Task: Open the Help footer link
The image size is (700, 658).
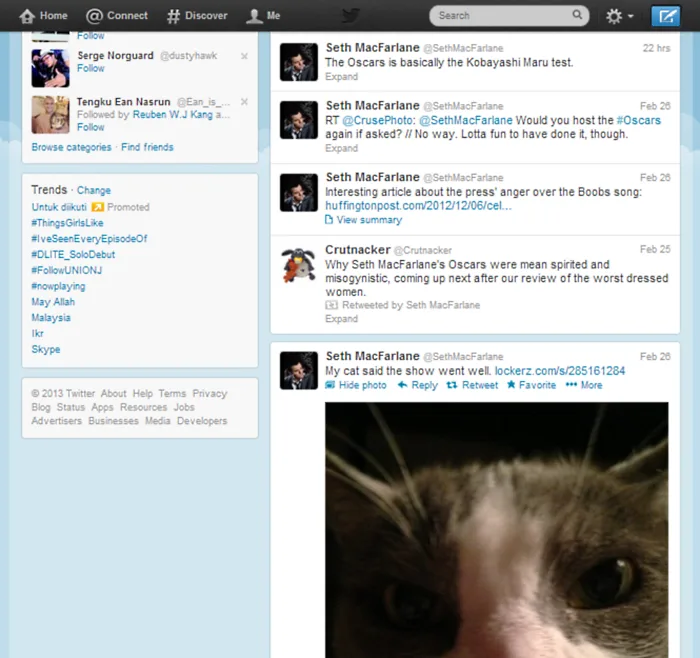Action: (142, 394)
